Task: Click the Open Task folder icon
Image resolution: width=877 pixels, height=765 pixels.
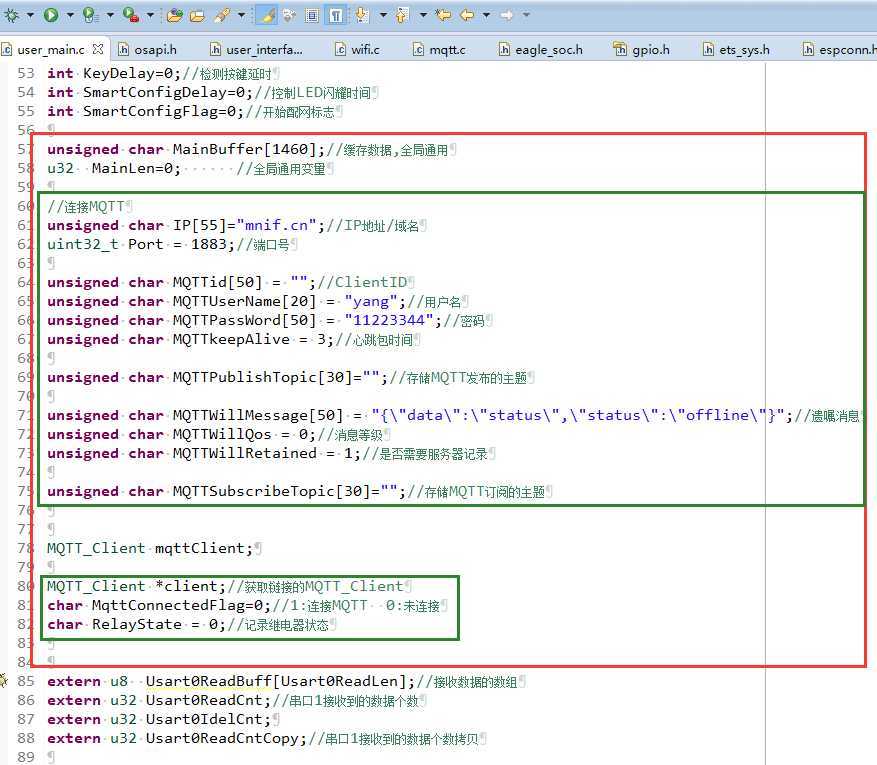Action: 197,15
